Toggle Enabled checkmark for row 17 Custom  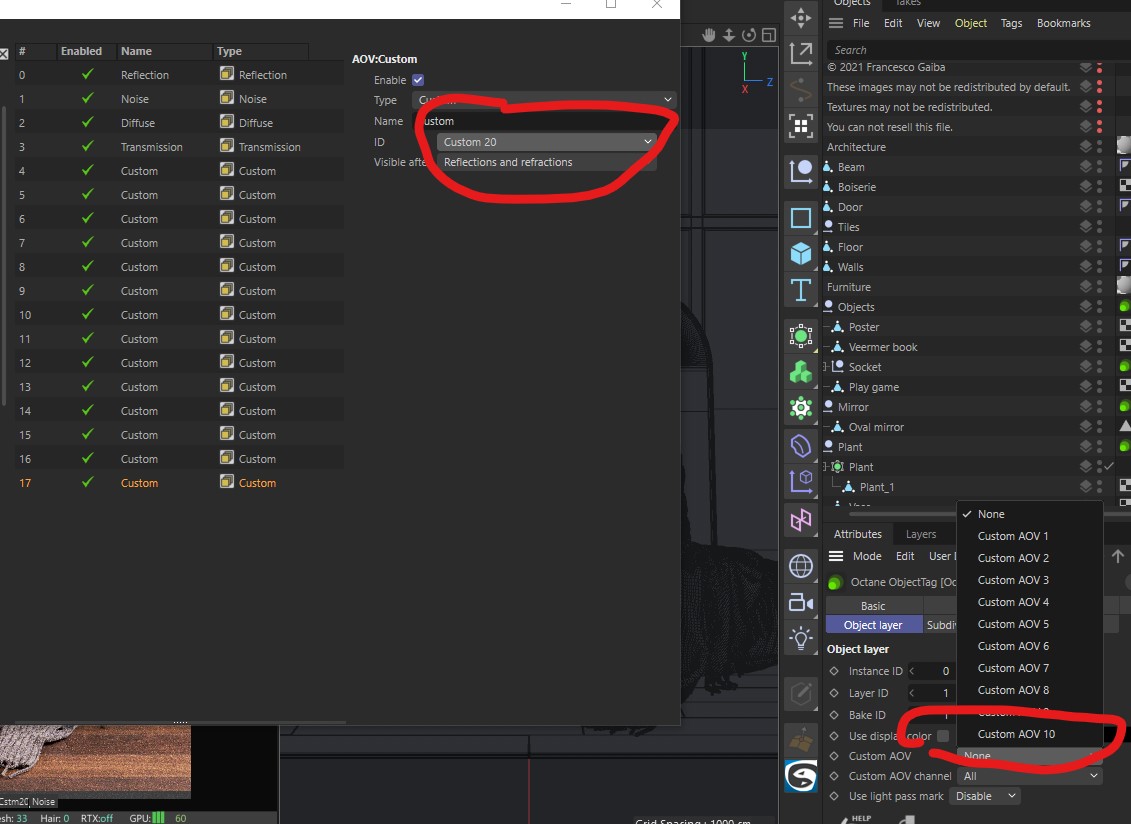87,482
